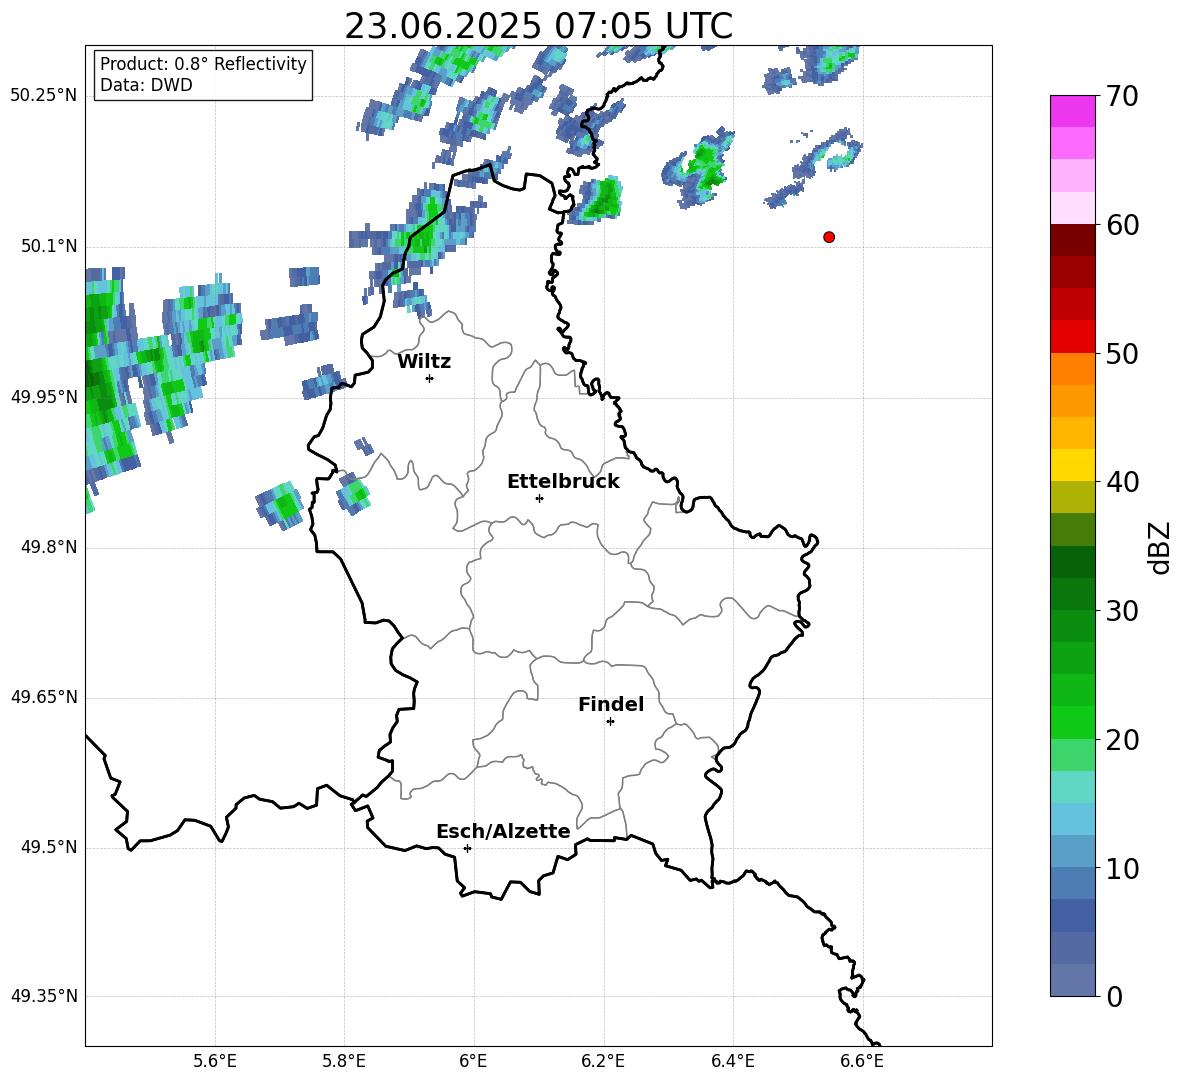This screenshot has width=1184, height=1081.
Task: Select the Ettelbruck city label
Action: [x=563, y=482]
